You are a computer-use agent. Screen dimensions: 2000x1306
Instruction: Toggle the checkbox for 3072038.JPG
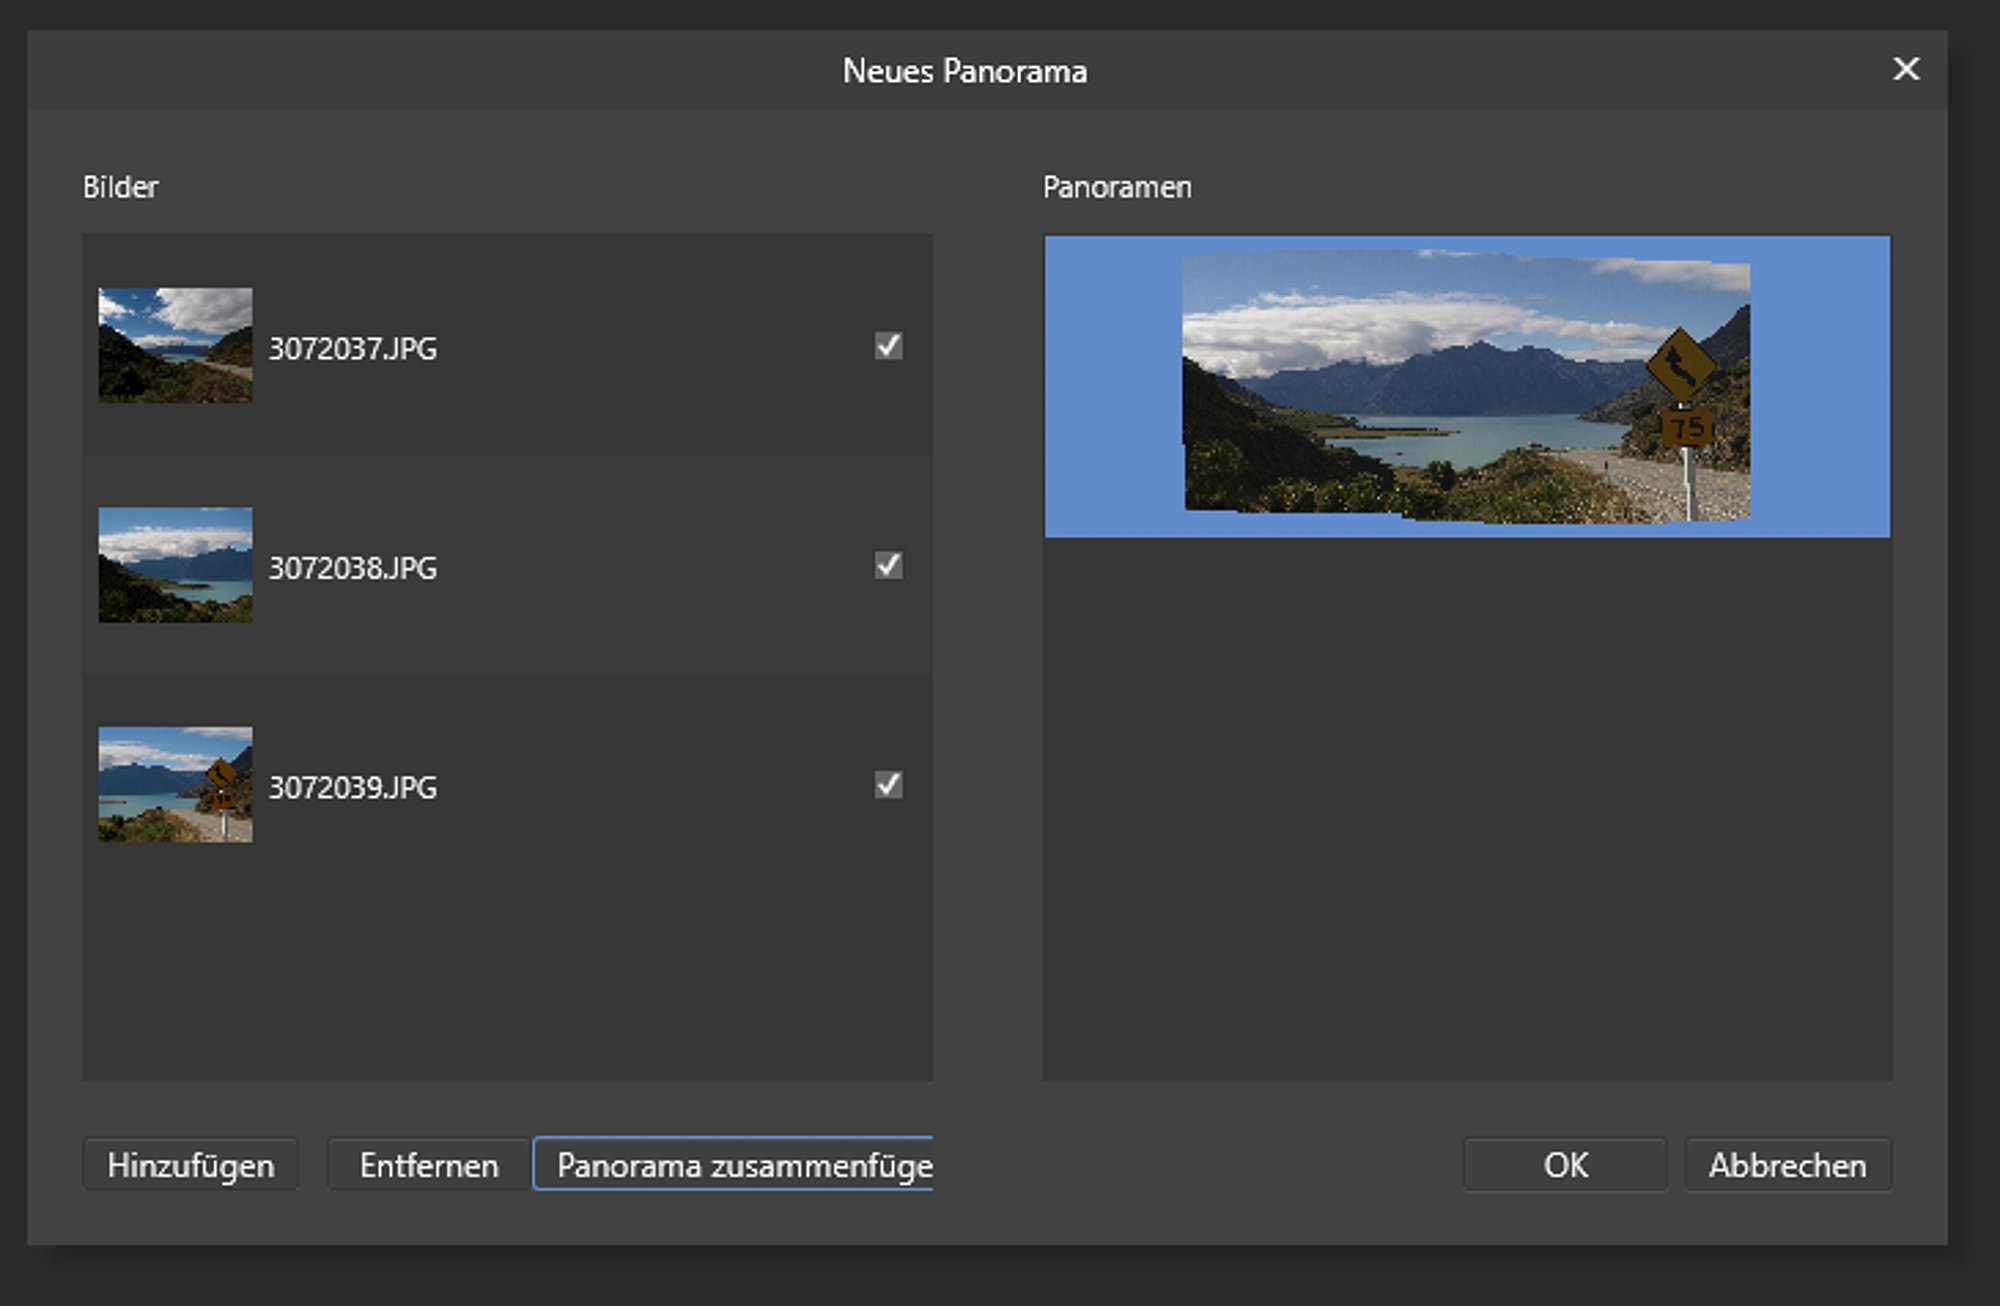888,565
